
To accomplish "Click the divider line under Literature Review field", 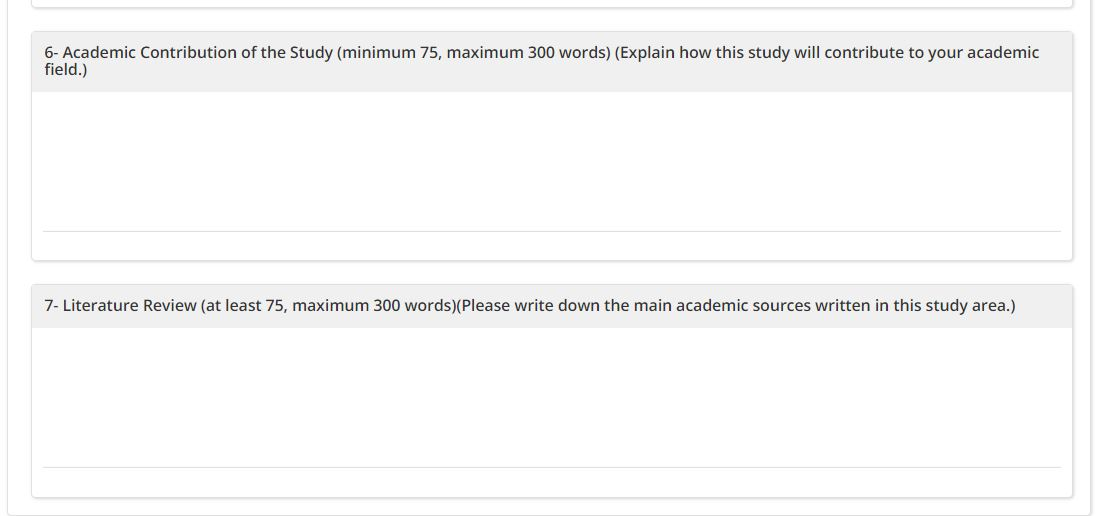I will [x=552, y=467].
